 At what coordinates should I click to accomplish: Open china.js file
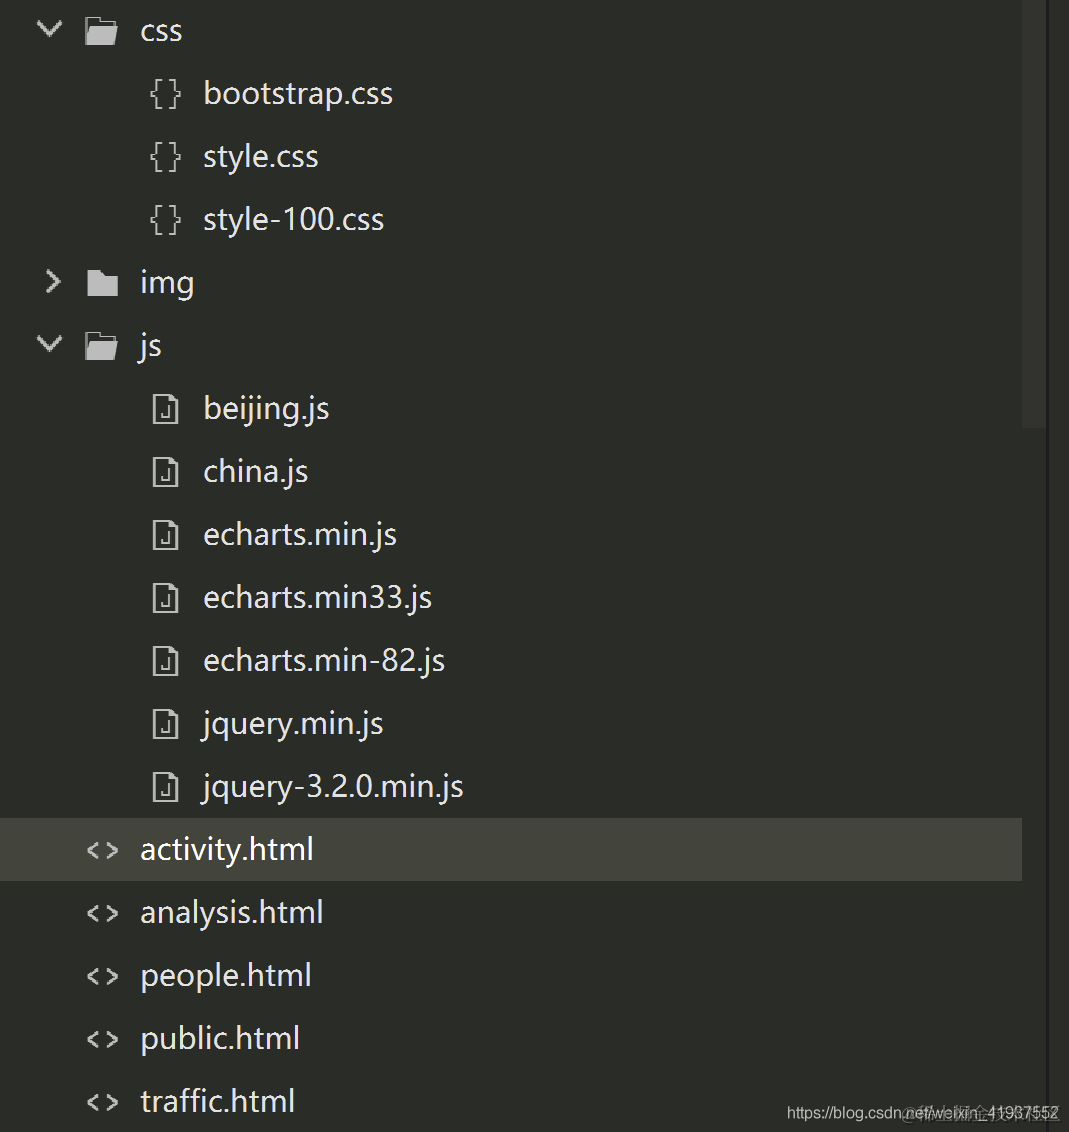coord(256,472)
